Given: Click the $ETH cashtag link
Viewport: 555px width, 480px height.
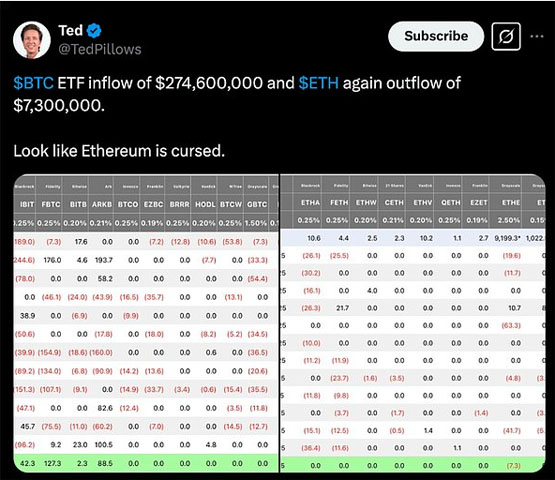Looking at the screenshot, I should (319, 83).
